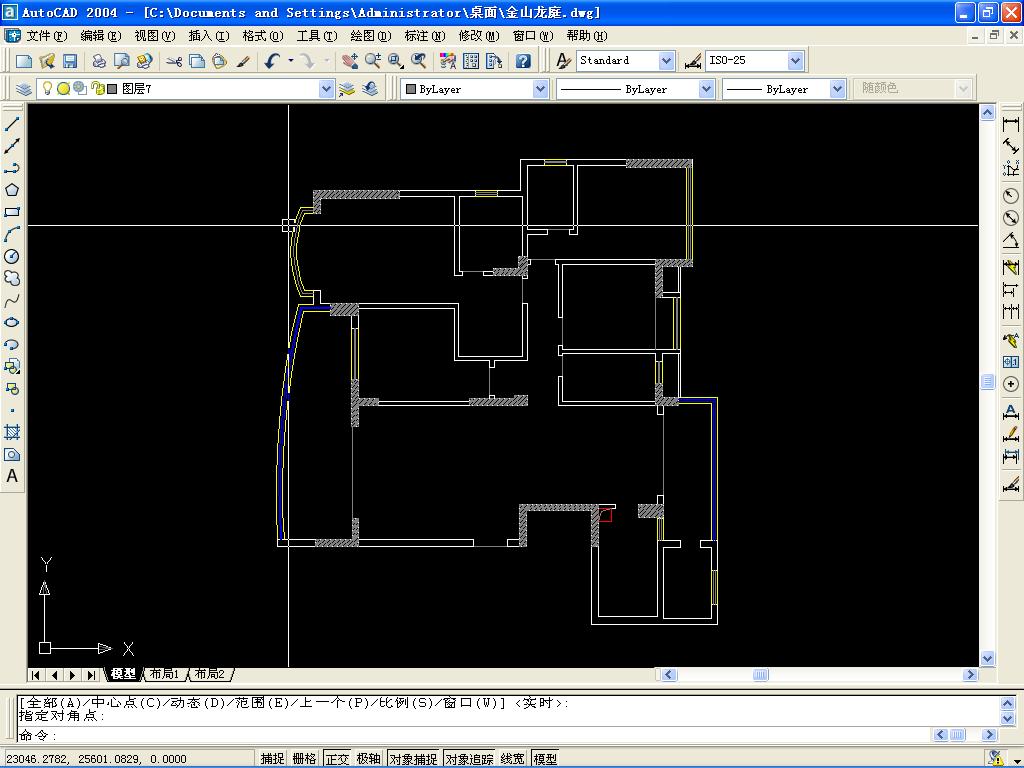Viewport: 1024px width, 768px height.
Task: Click the drawing area vertical scroll down arrow
Action: (x=987, y=659)
